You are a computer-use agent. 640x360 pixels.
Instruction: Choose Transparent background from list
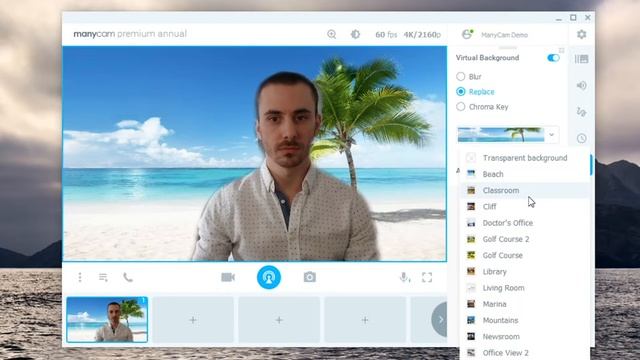pyautogui.click(x=524, y=158)
